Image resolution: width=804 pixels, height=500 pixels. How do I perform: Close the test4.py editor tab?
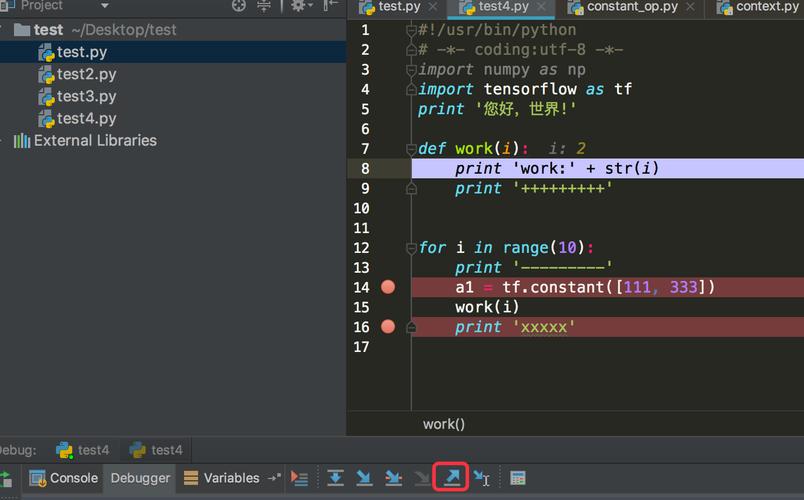(x=541, y=7)
